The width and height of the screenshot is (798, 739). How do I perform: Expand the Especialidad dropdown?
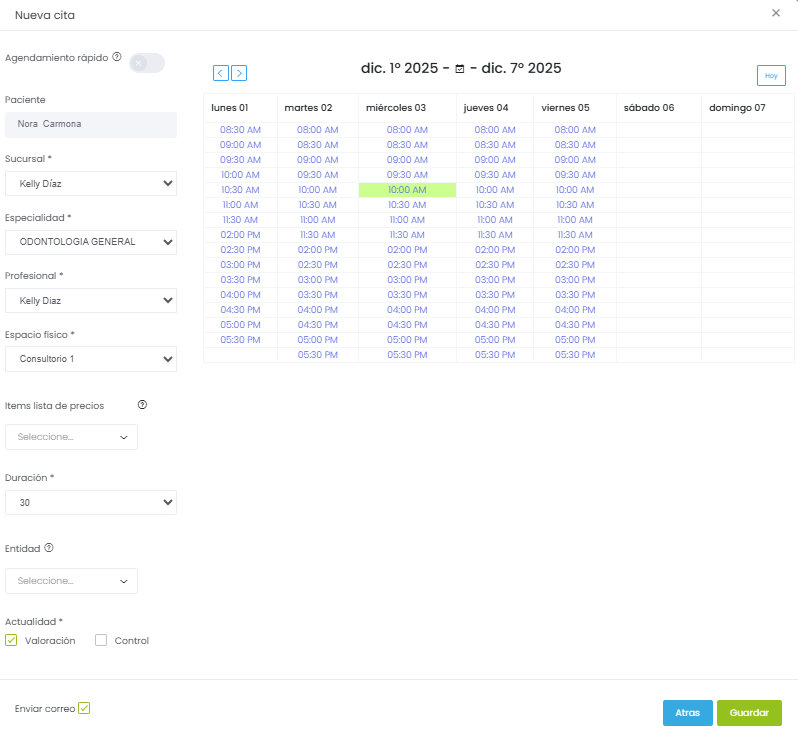[91, 241]
